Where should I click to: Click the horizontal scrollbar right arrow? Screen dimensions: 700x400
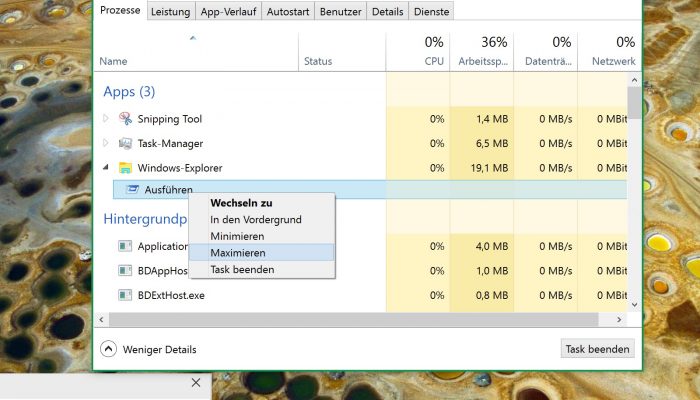pyautogui.click(x=619, y=319)
